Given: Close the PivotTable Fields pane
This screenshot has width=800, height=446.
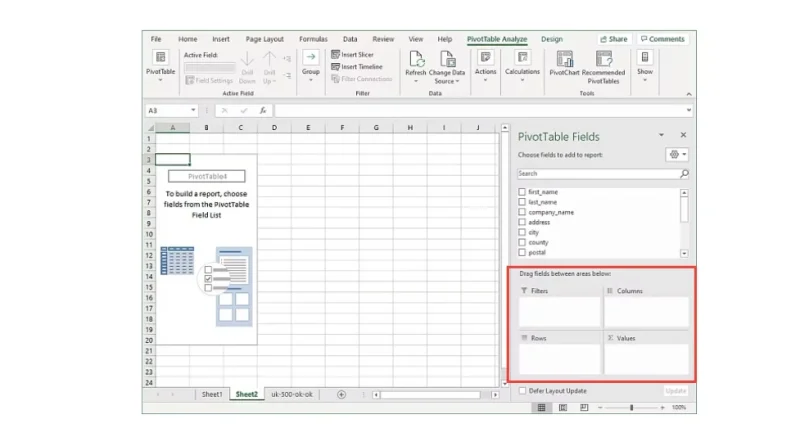Looking at the screenshot, I should coord(683,135).
